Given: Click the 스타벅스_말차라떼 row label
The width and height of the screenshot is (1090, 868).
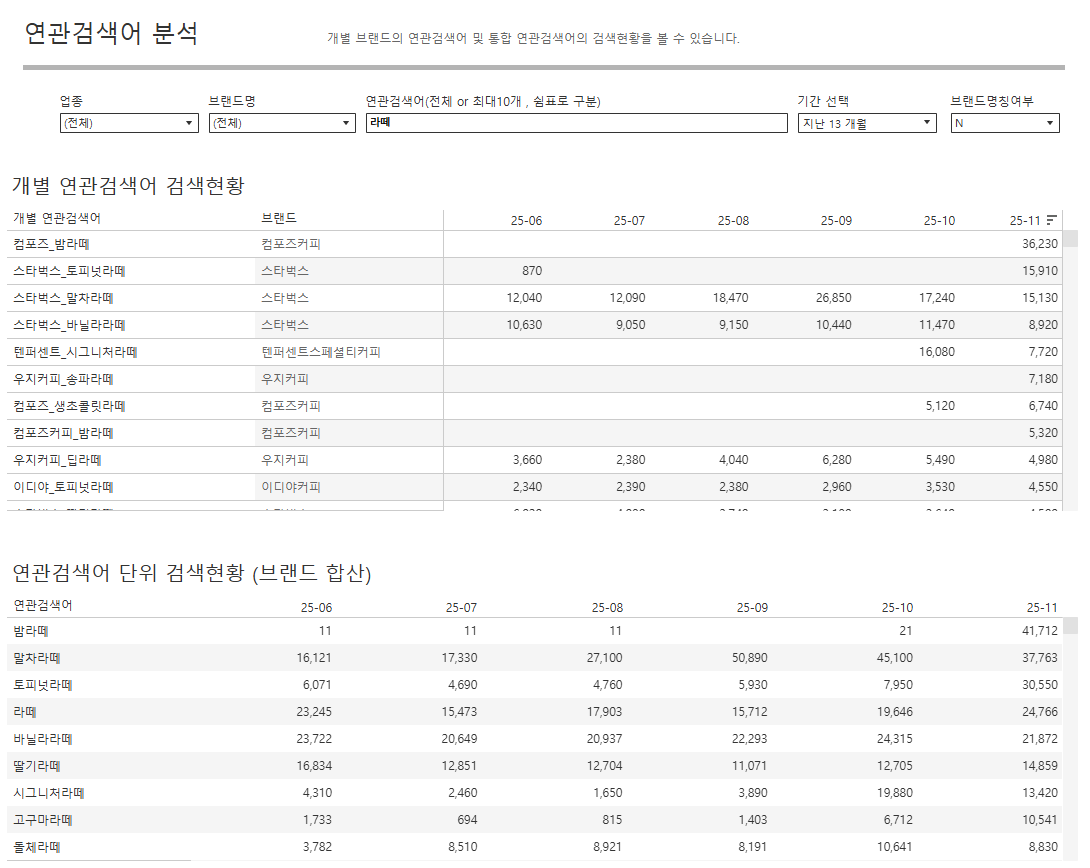Looking at the screenshot, I should coord(63,298).
